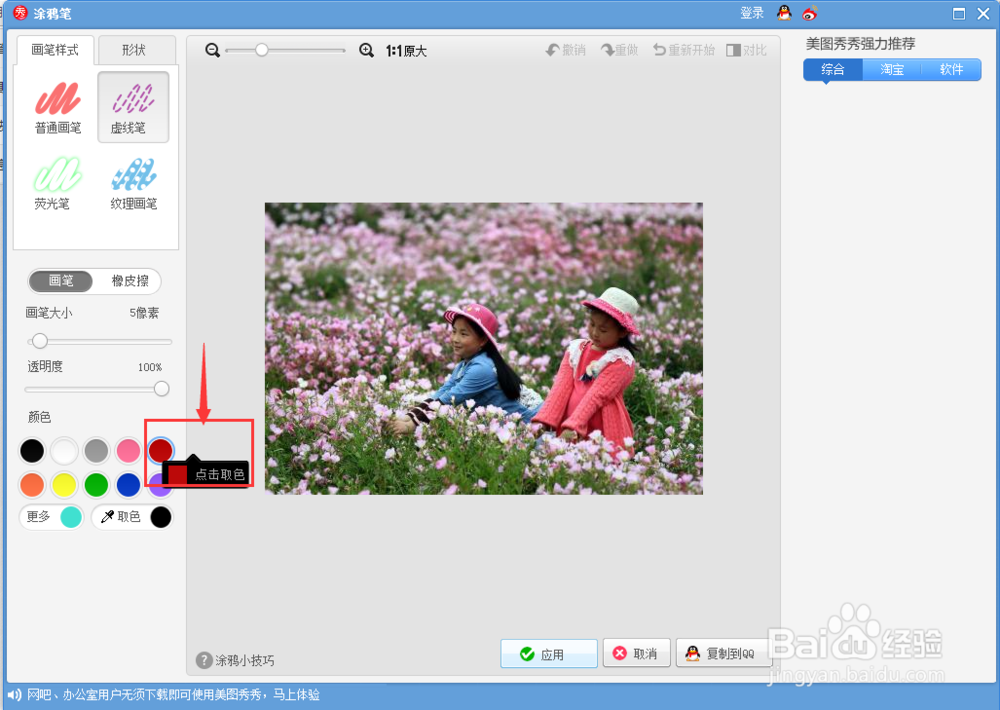
Task: Click the zoom out magnifier icon
Action: (x=212, y=50)
